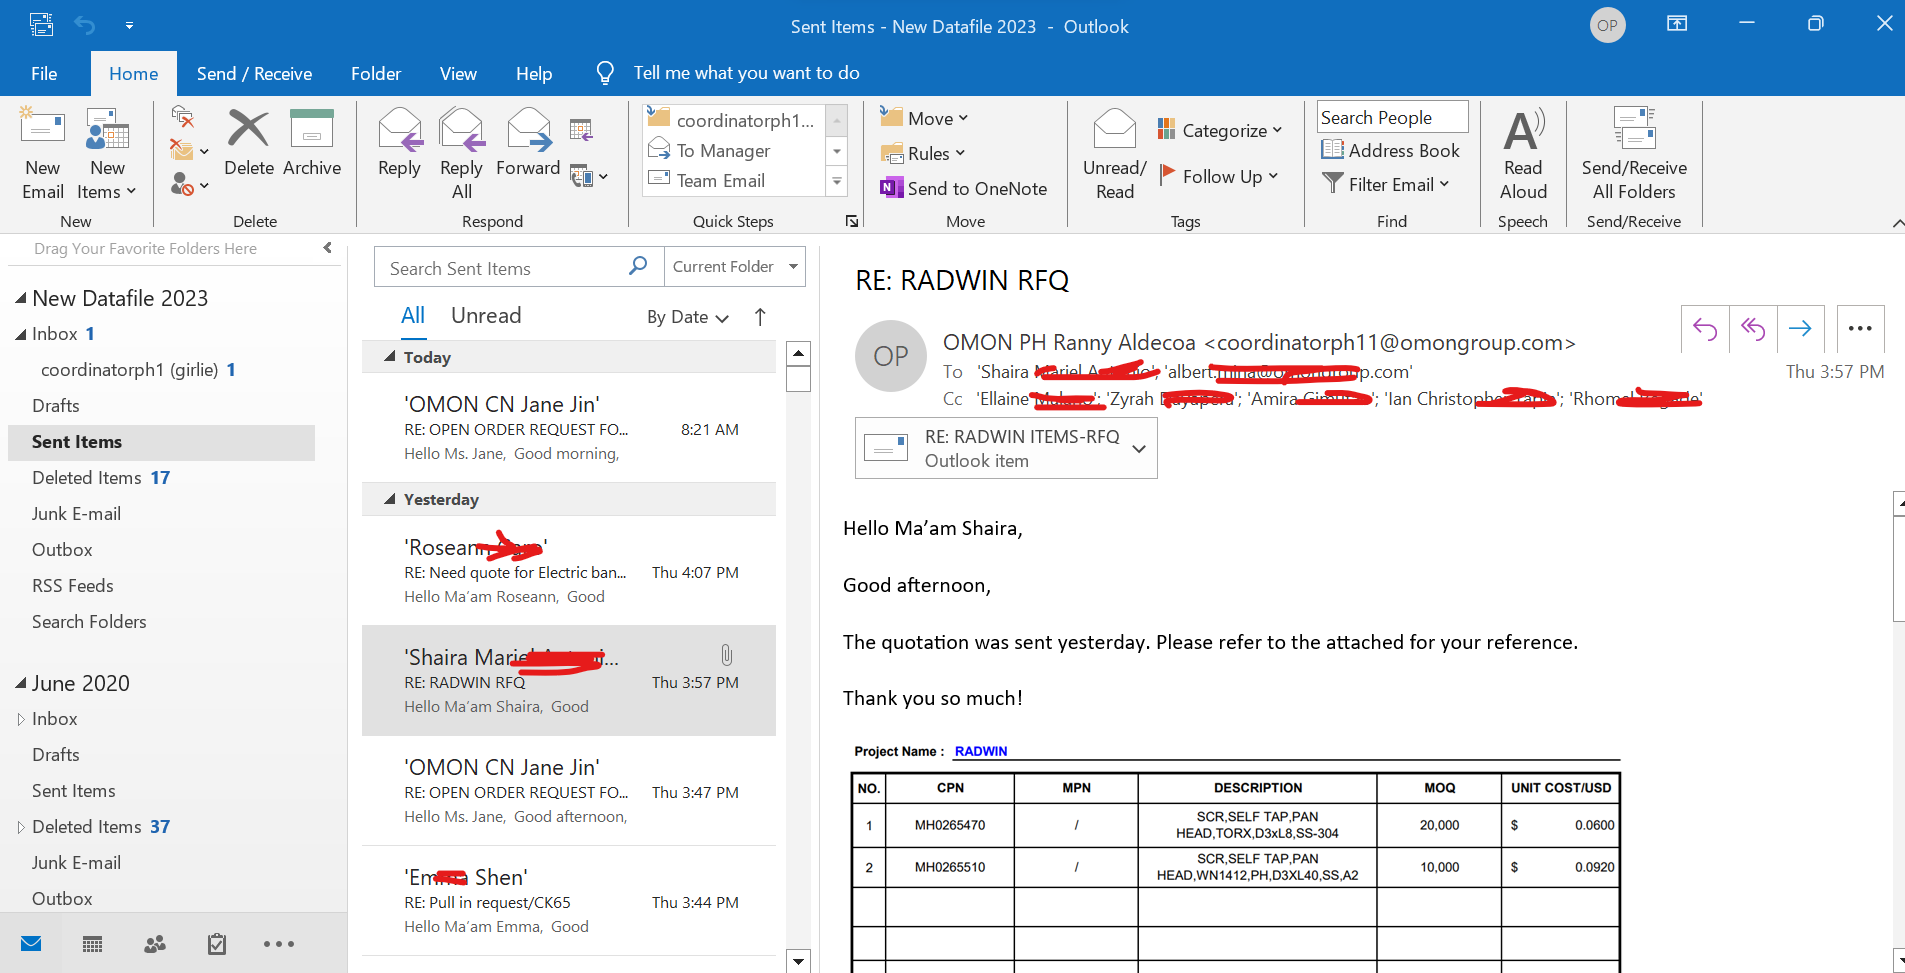This screenshot has height=973, width=1905.
Task: Select the Sent Items folder under New Datafile 2023
Action: pyautogui.click(x=161, y=442)
